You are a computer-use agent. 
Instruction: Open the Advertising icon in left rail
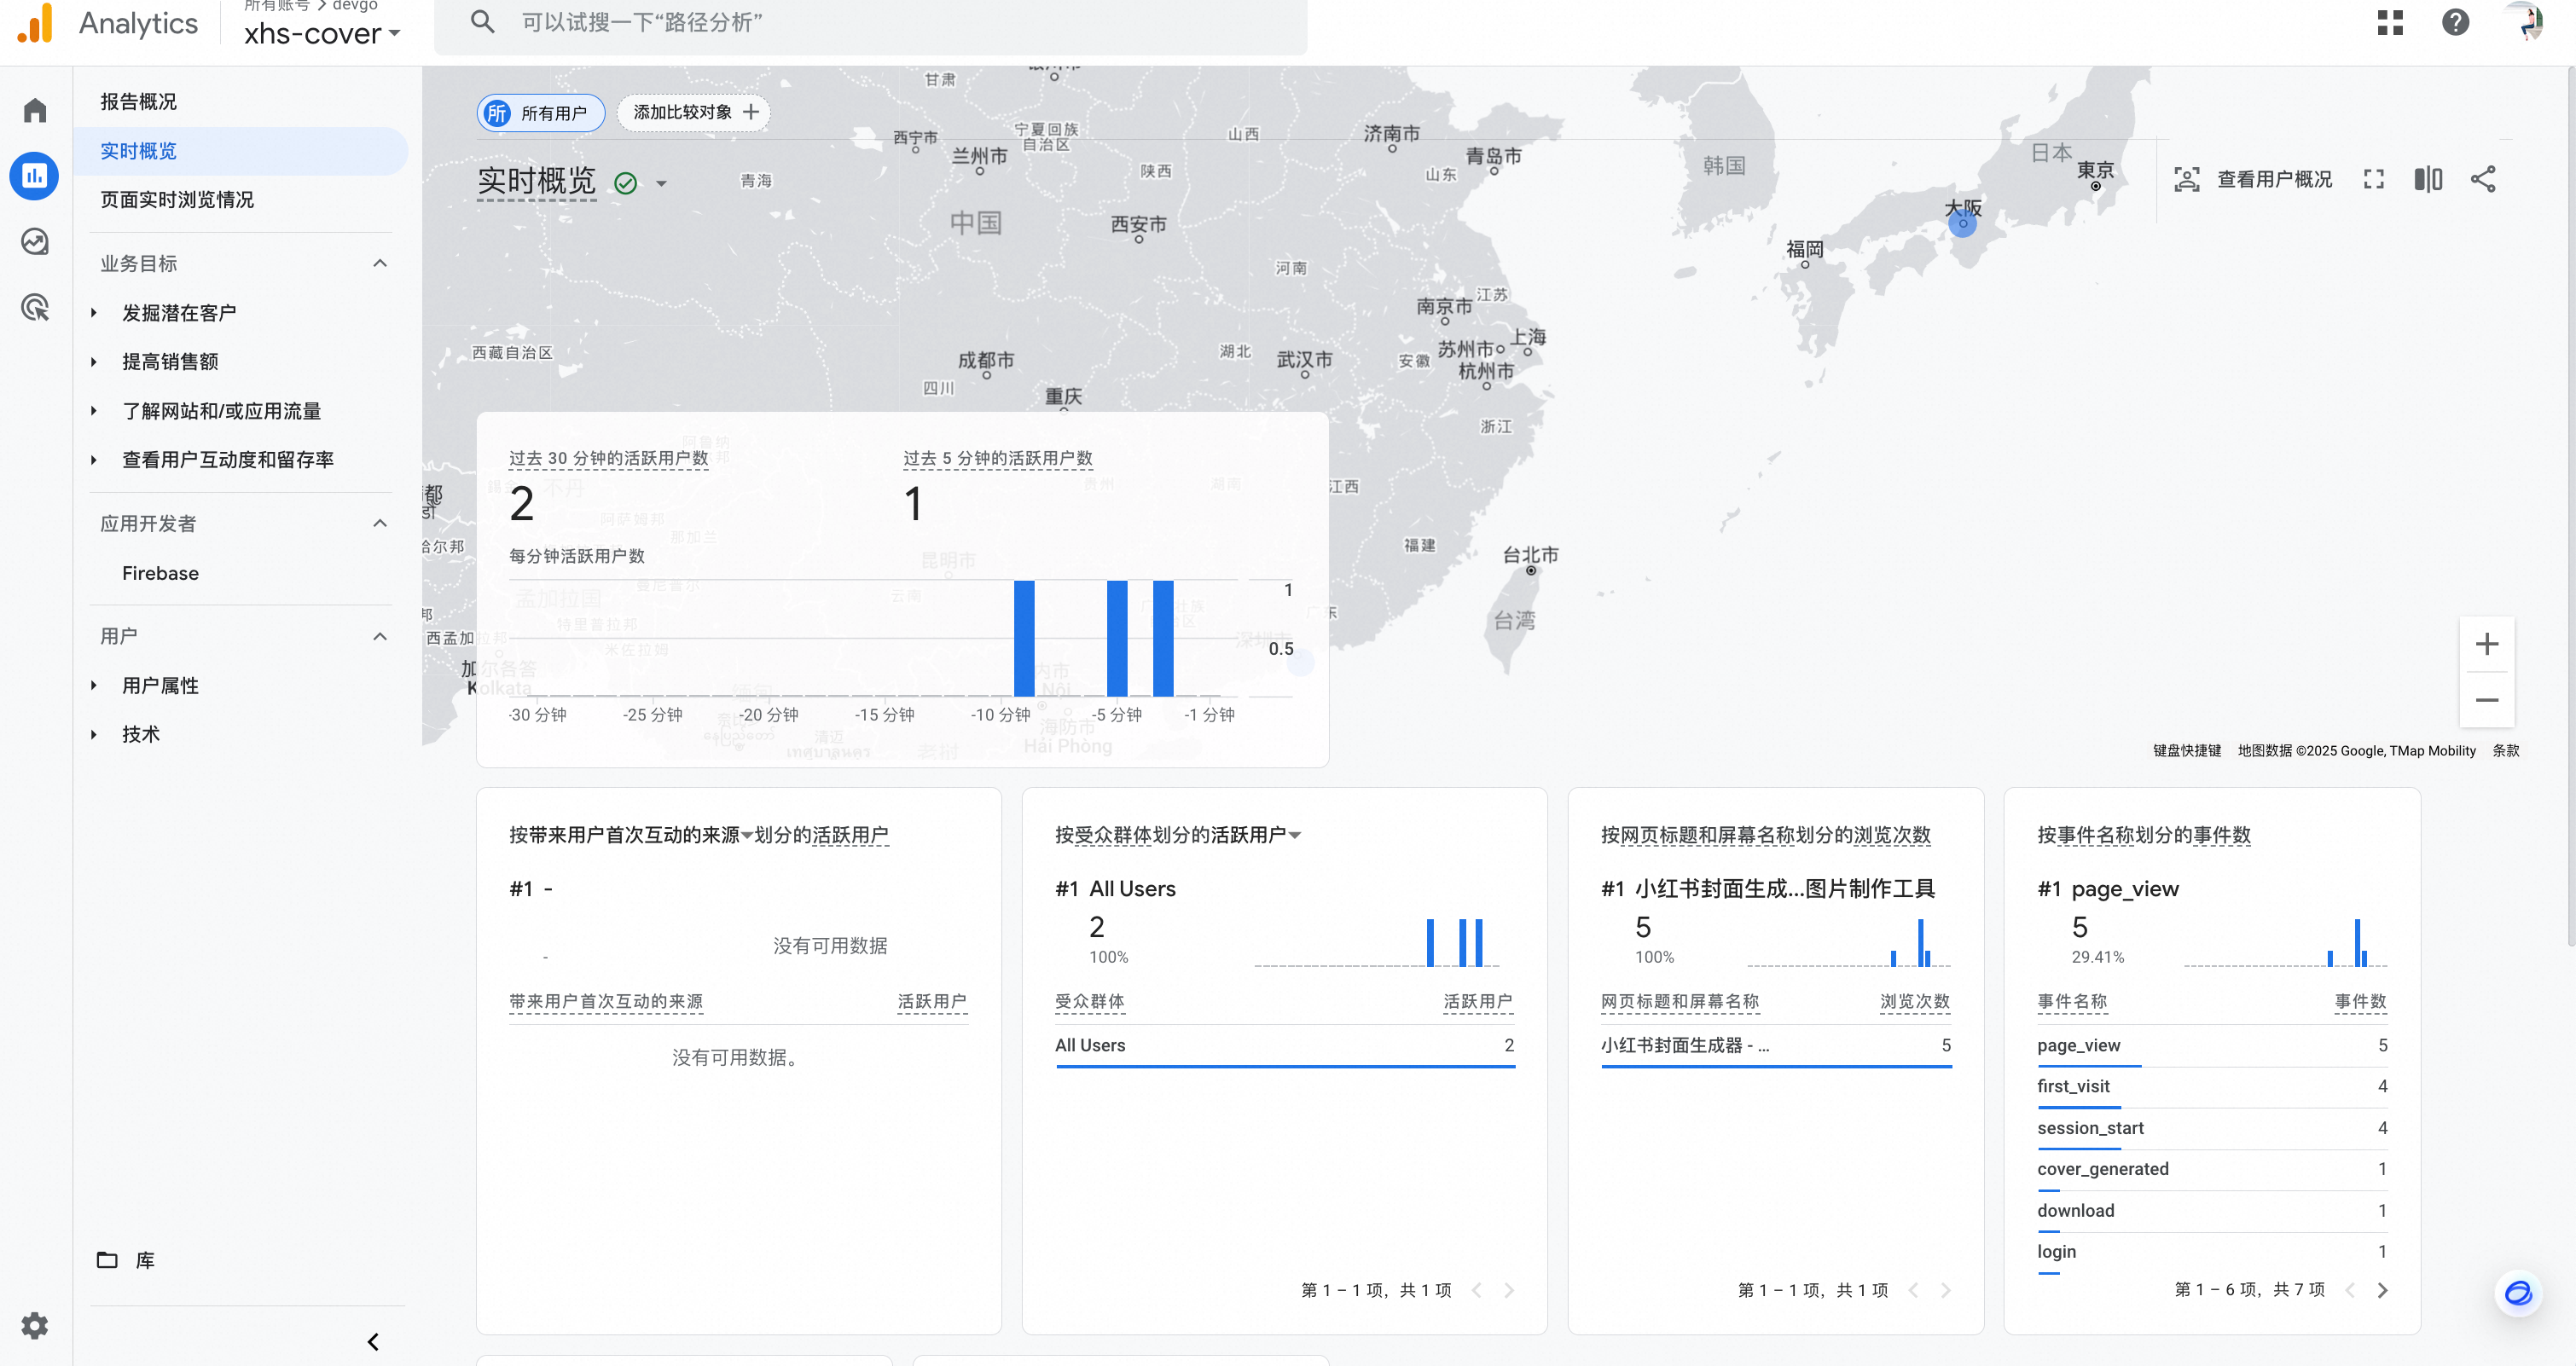coord(35,307)
